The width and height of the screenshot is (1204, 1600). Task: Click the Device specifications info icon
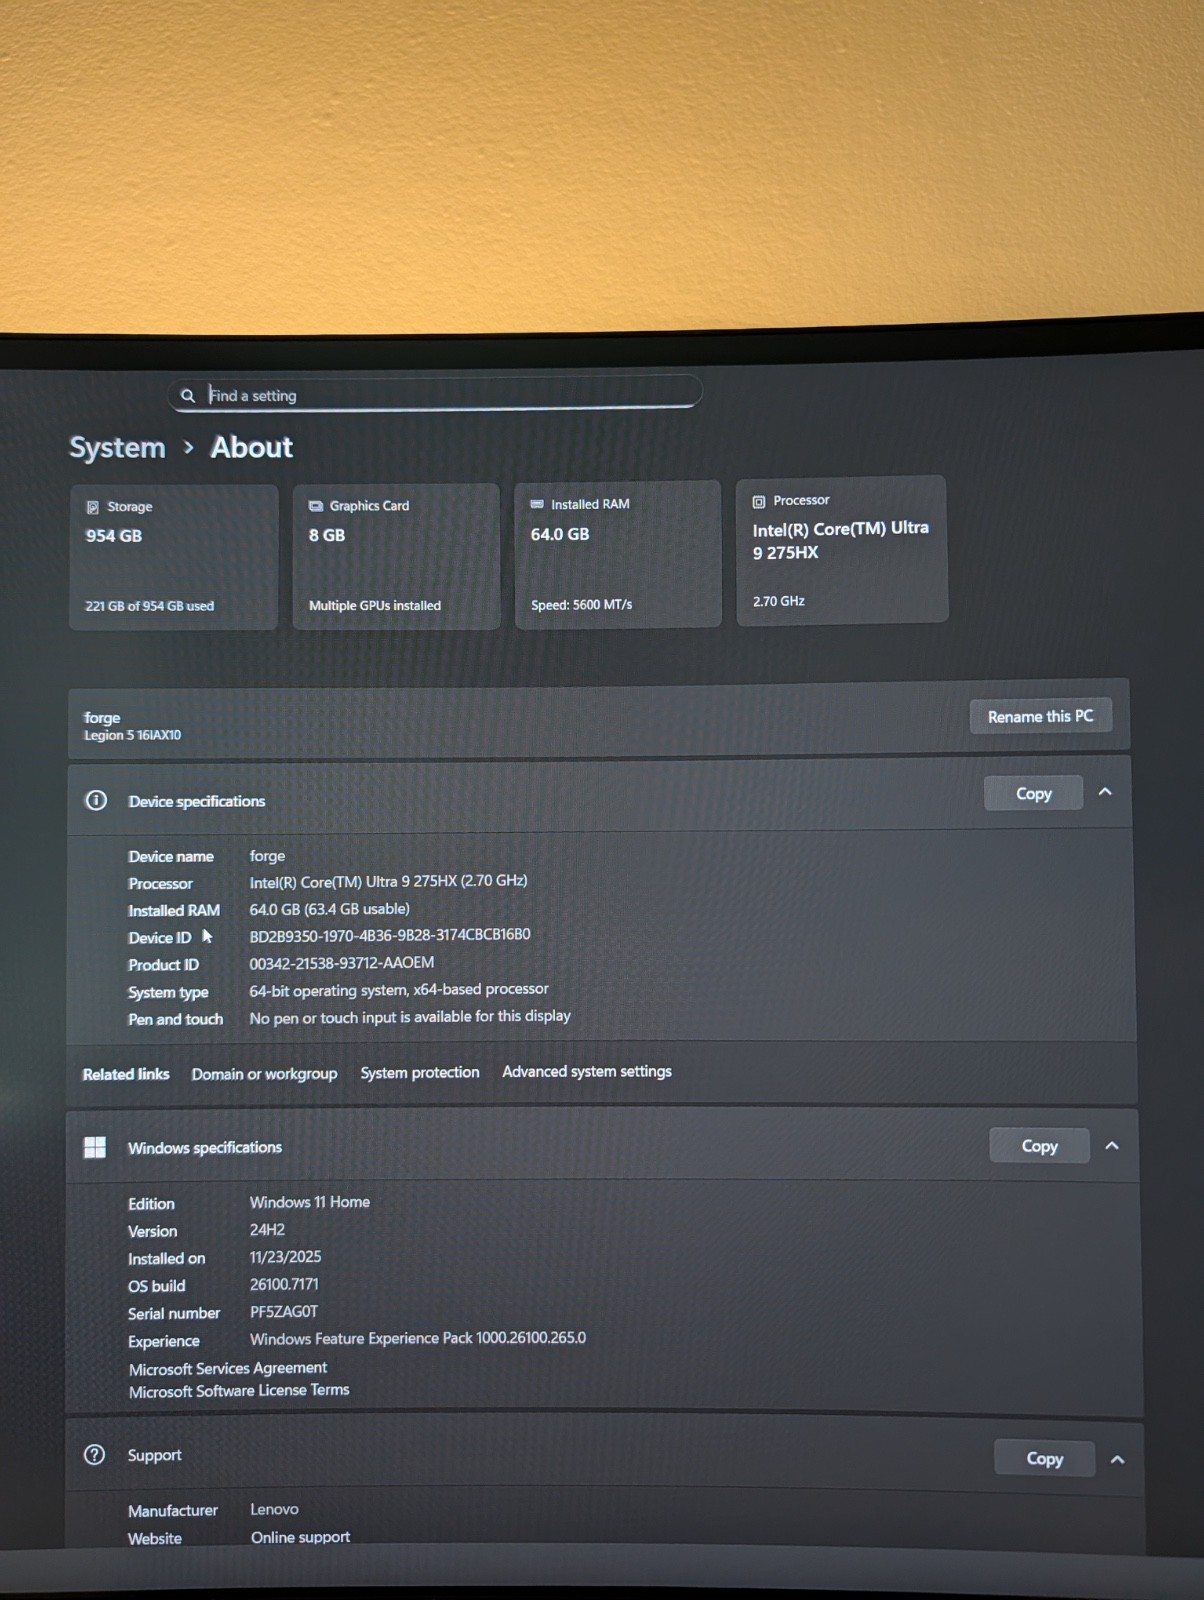(96, 800)
